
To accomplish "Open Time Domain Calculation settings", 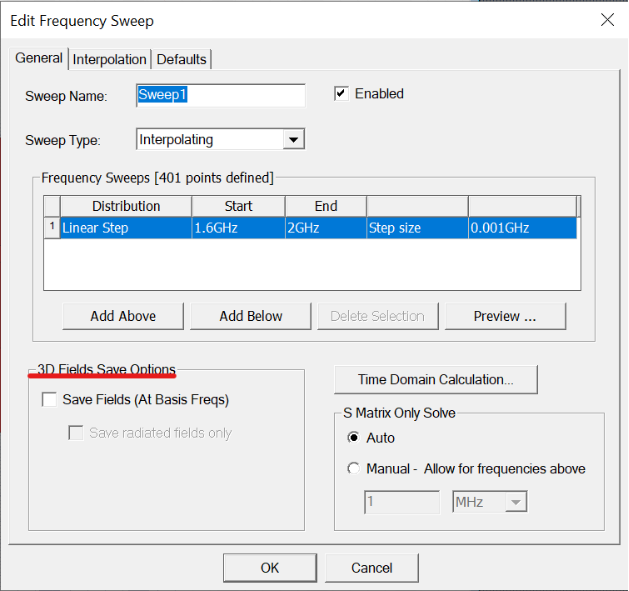I will click(436, 380).
